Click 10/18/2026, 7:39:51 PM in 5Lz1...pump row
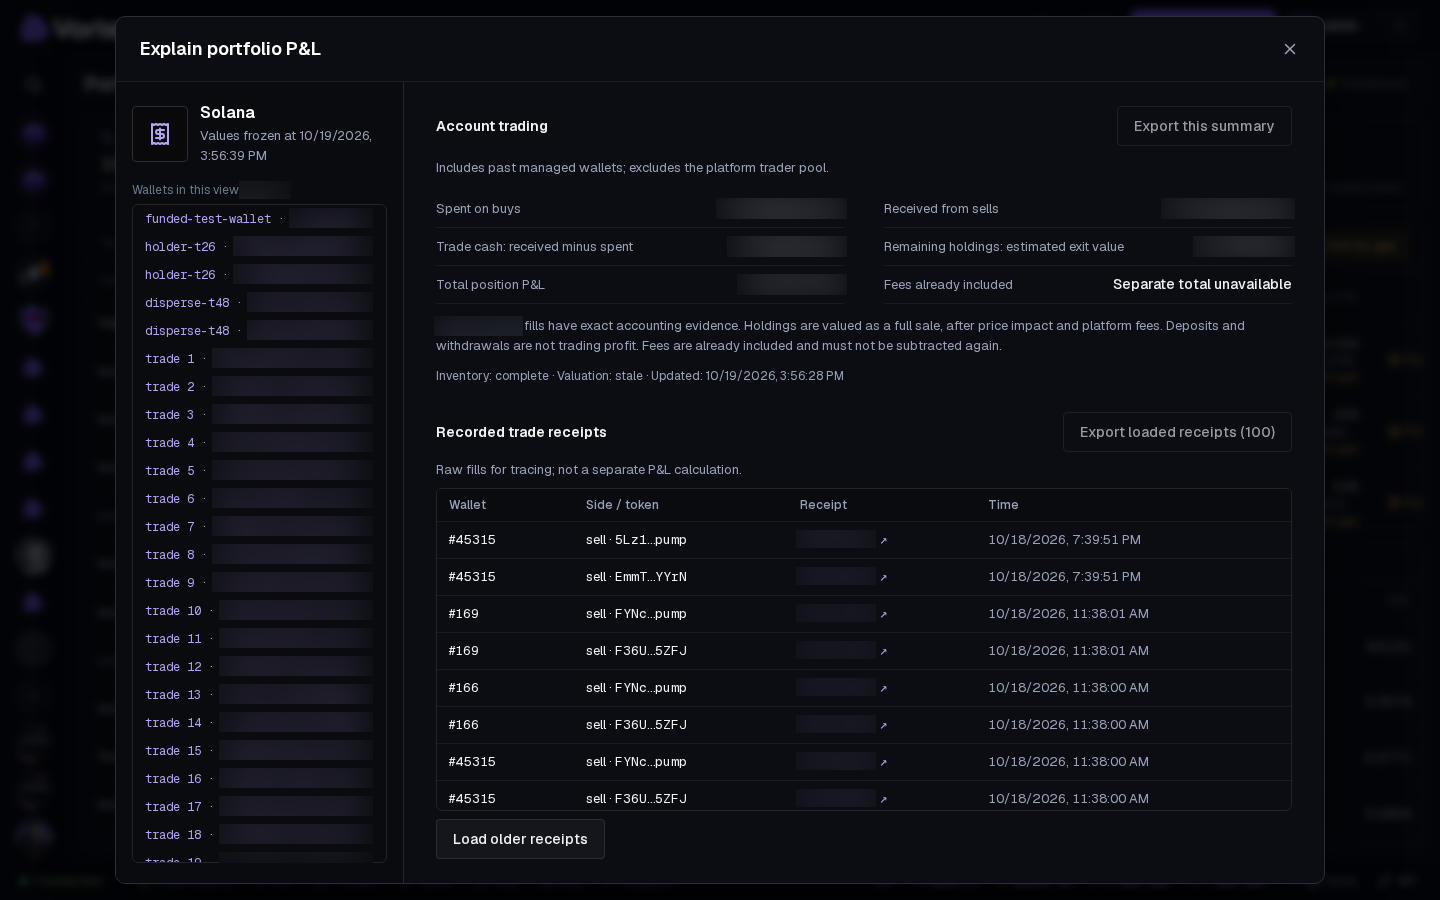This screenshot has width=1440, height=900. [1064, 540]
